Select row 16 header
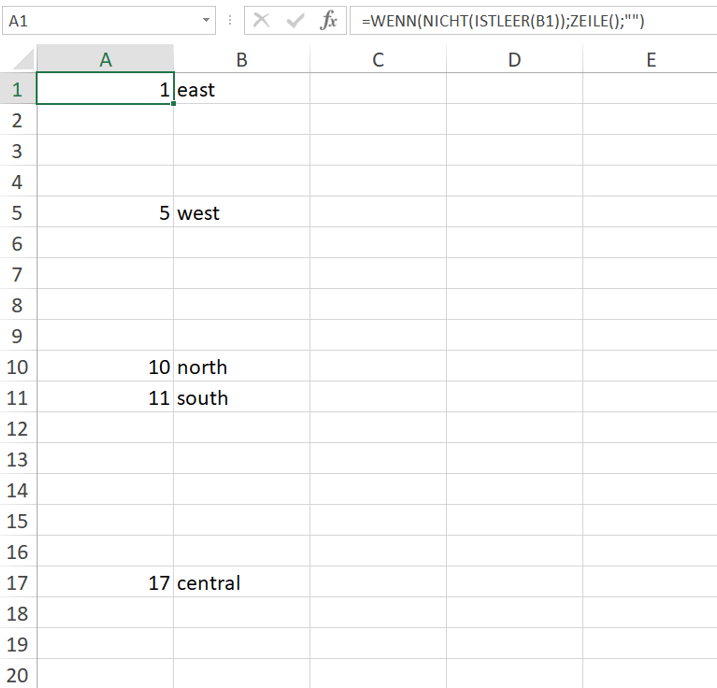 point(18,551)
